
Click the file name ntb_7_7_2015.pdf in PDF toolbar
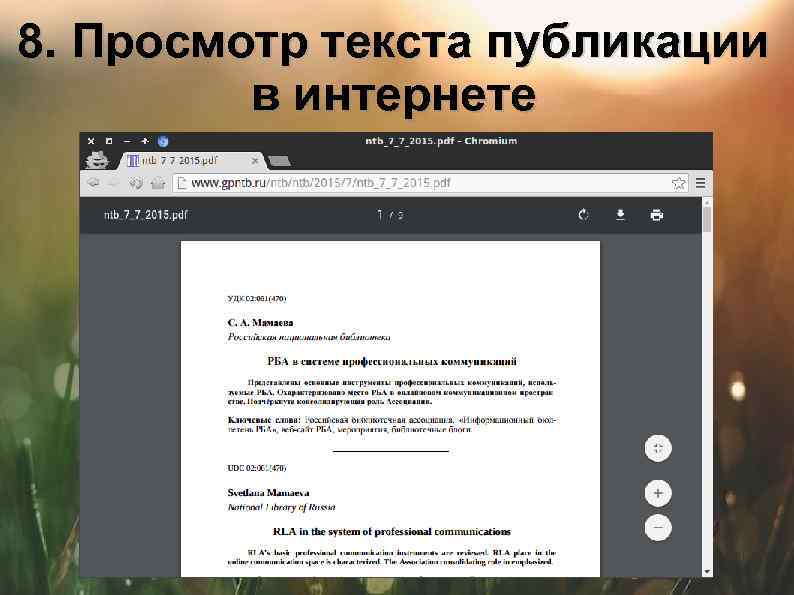pos(146,215)
